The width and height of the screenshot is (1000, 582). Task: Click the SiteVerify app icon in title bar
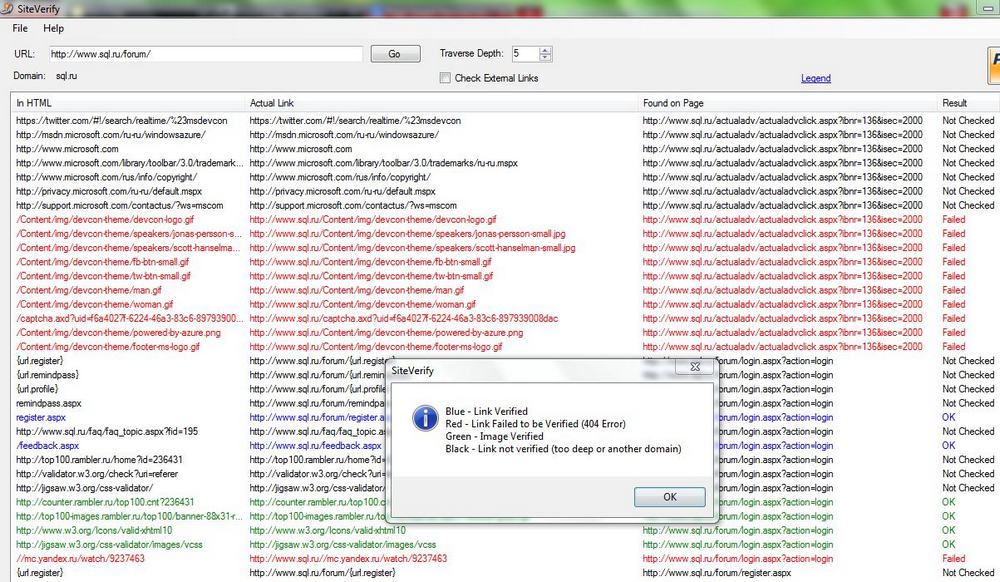(x=8, y=8)
